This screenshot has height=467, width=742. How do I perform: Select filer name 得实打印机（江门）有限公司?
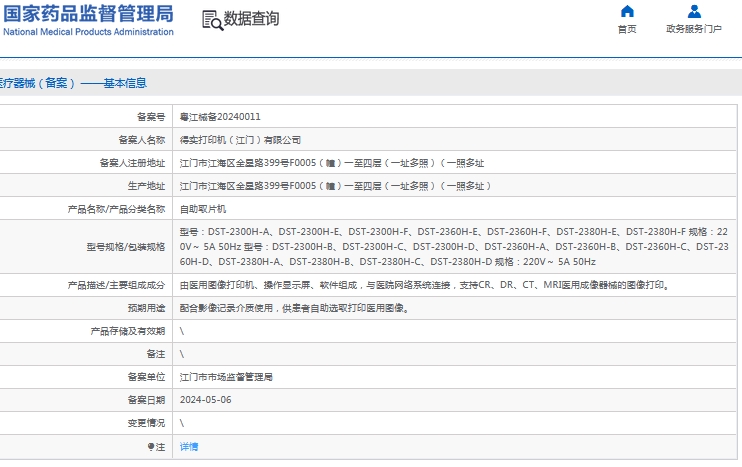point(240,140)
